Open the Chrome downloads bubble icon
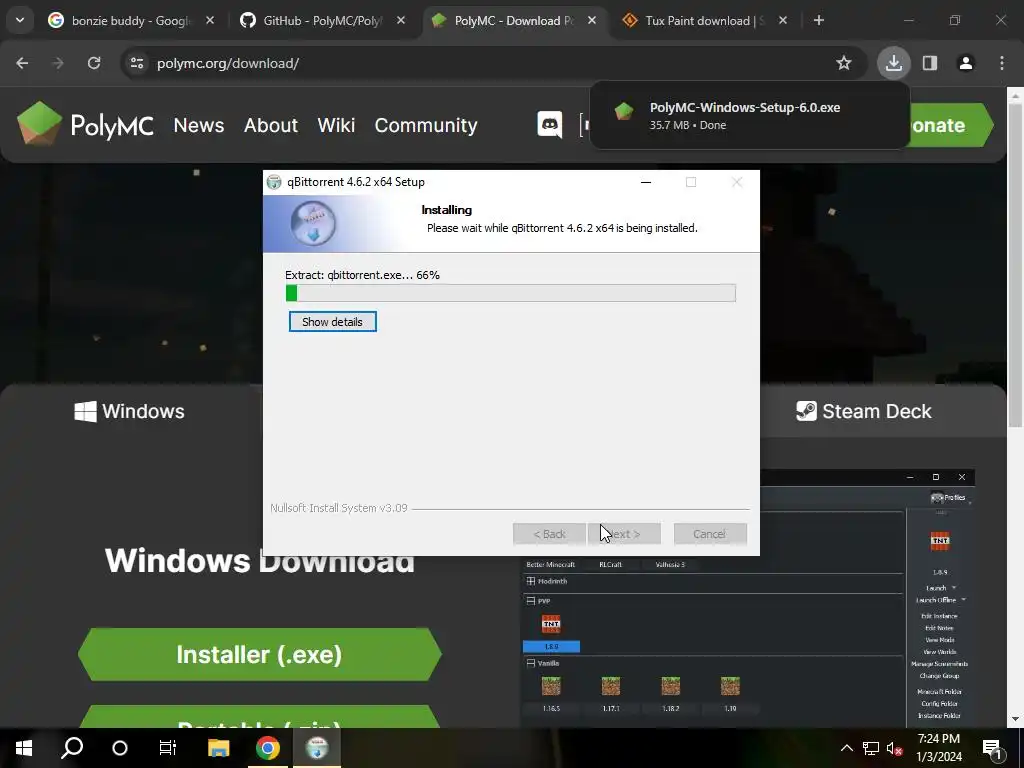Viewport: 1024px width, 768px height. tap(893, 63)
